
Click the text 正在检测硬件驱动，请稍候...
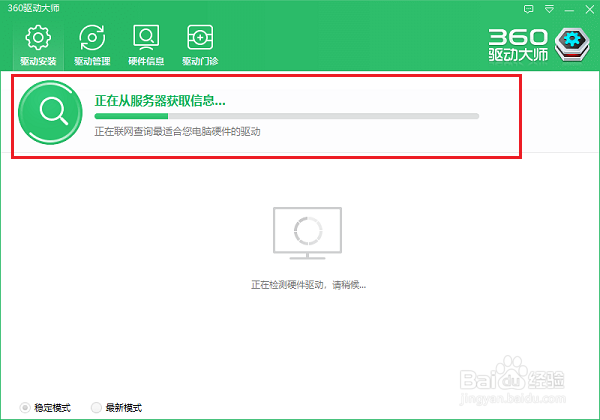[x=308, y=285]
